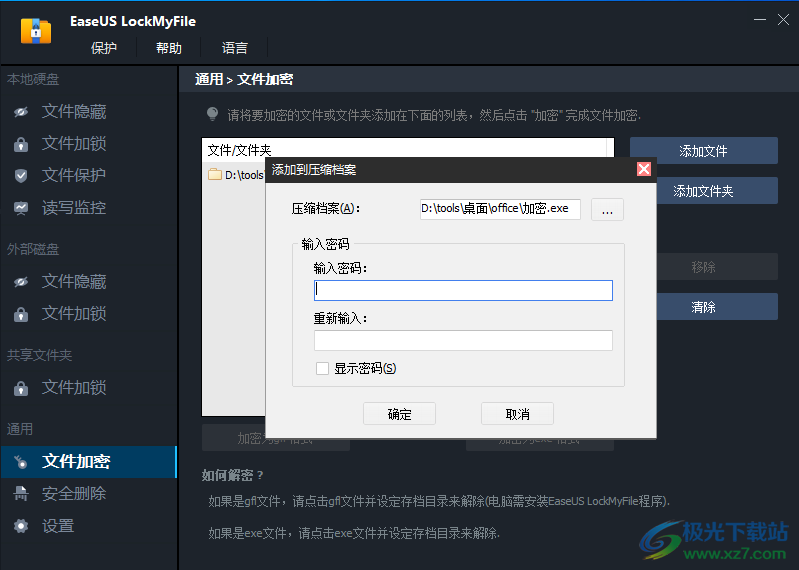
Task: Go to 文件保护 in sidebar
Action: pyautogui.click(x=89, y=175)
